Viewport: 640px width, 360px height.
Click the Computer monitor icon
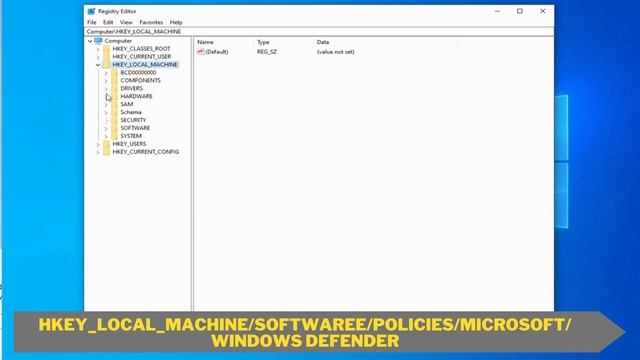point(98,41)
